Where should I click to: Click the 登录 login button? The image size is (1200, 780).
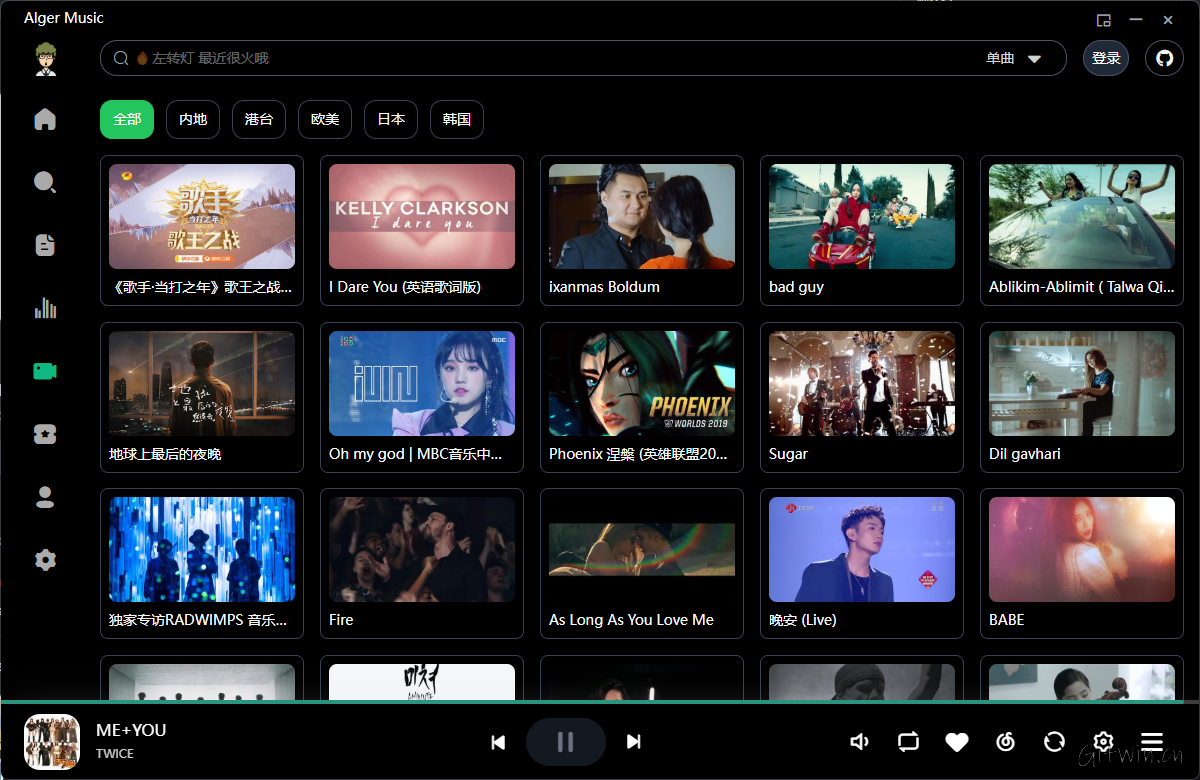click(1106, 58)
